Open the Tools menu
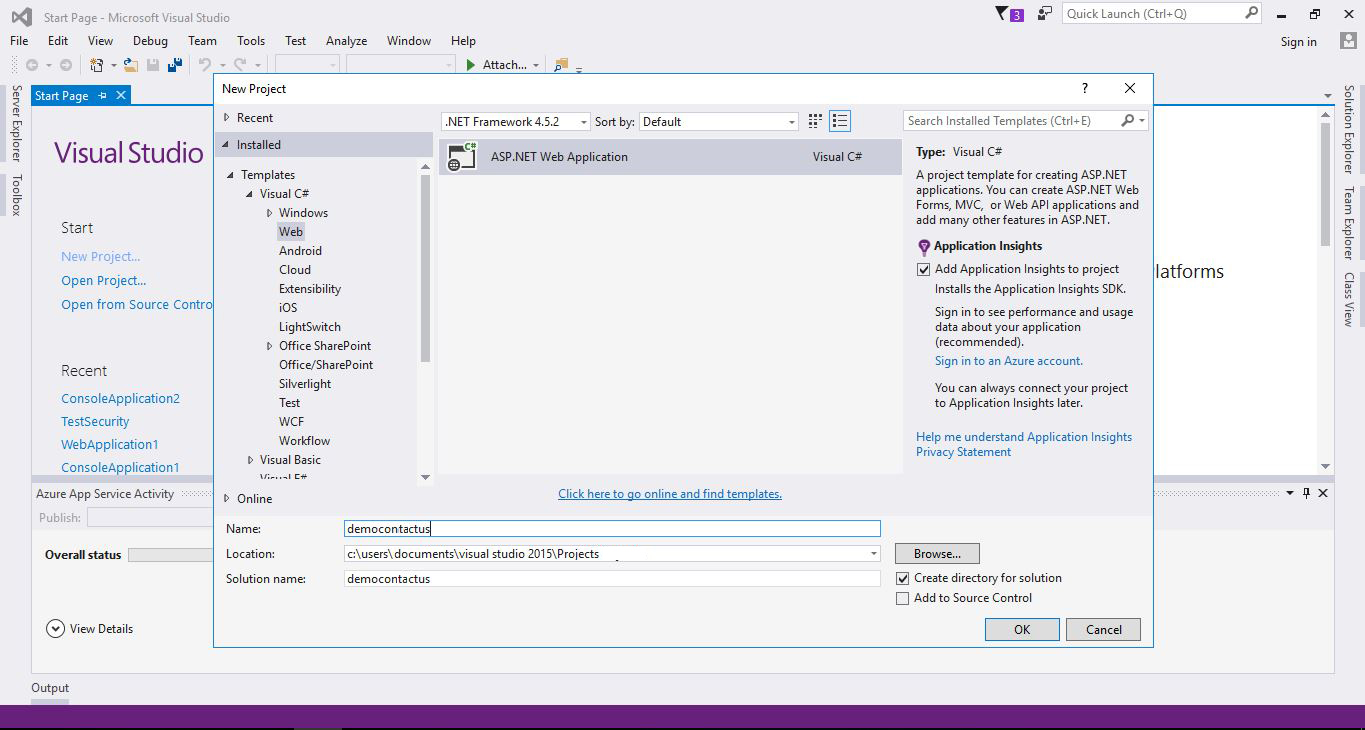Image resolution: width=1365 pixels, height=730 pixels. [x=251, y=41]
